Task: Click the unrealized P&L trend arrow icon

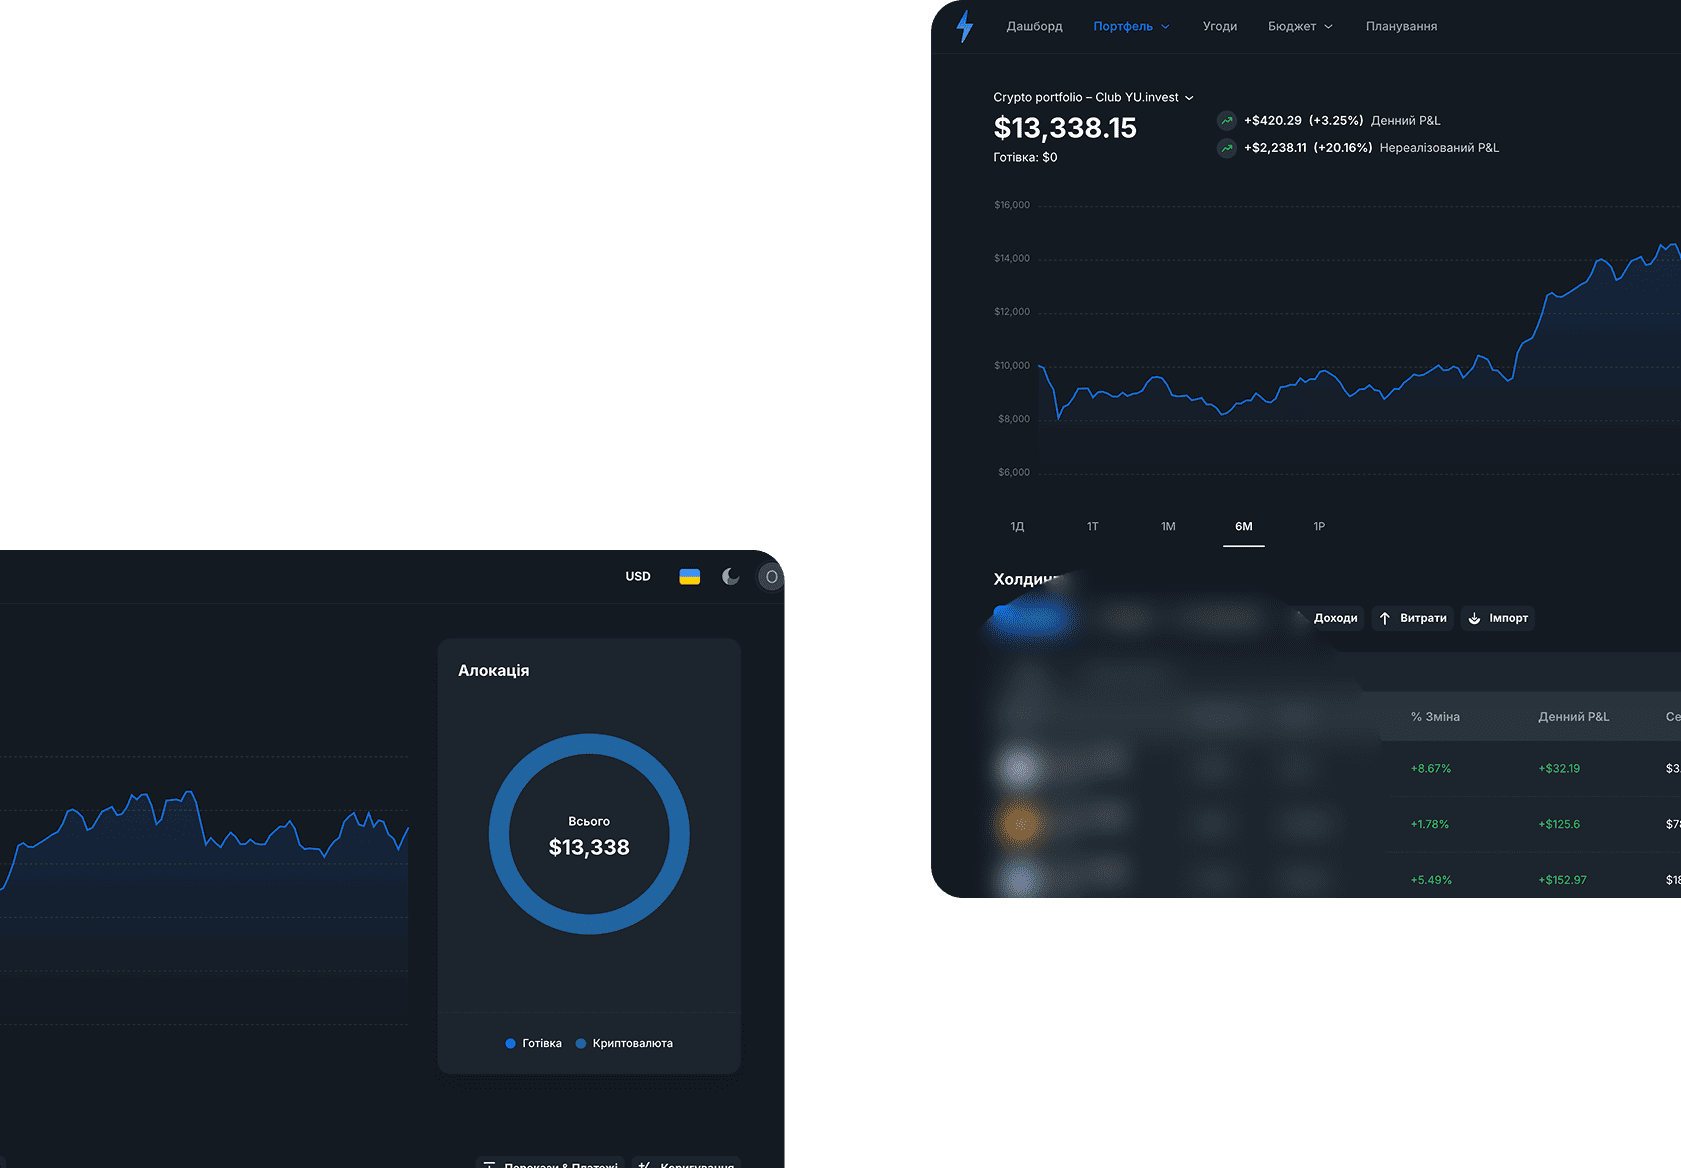Action: click(x=1226, y=148)
